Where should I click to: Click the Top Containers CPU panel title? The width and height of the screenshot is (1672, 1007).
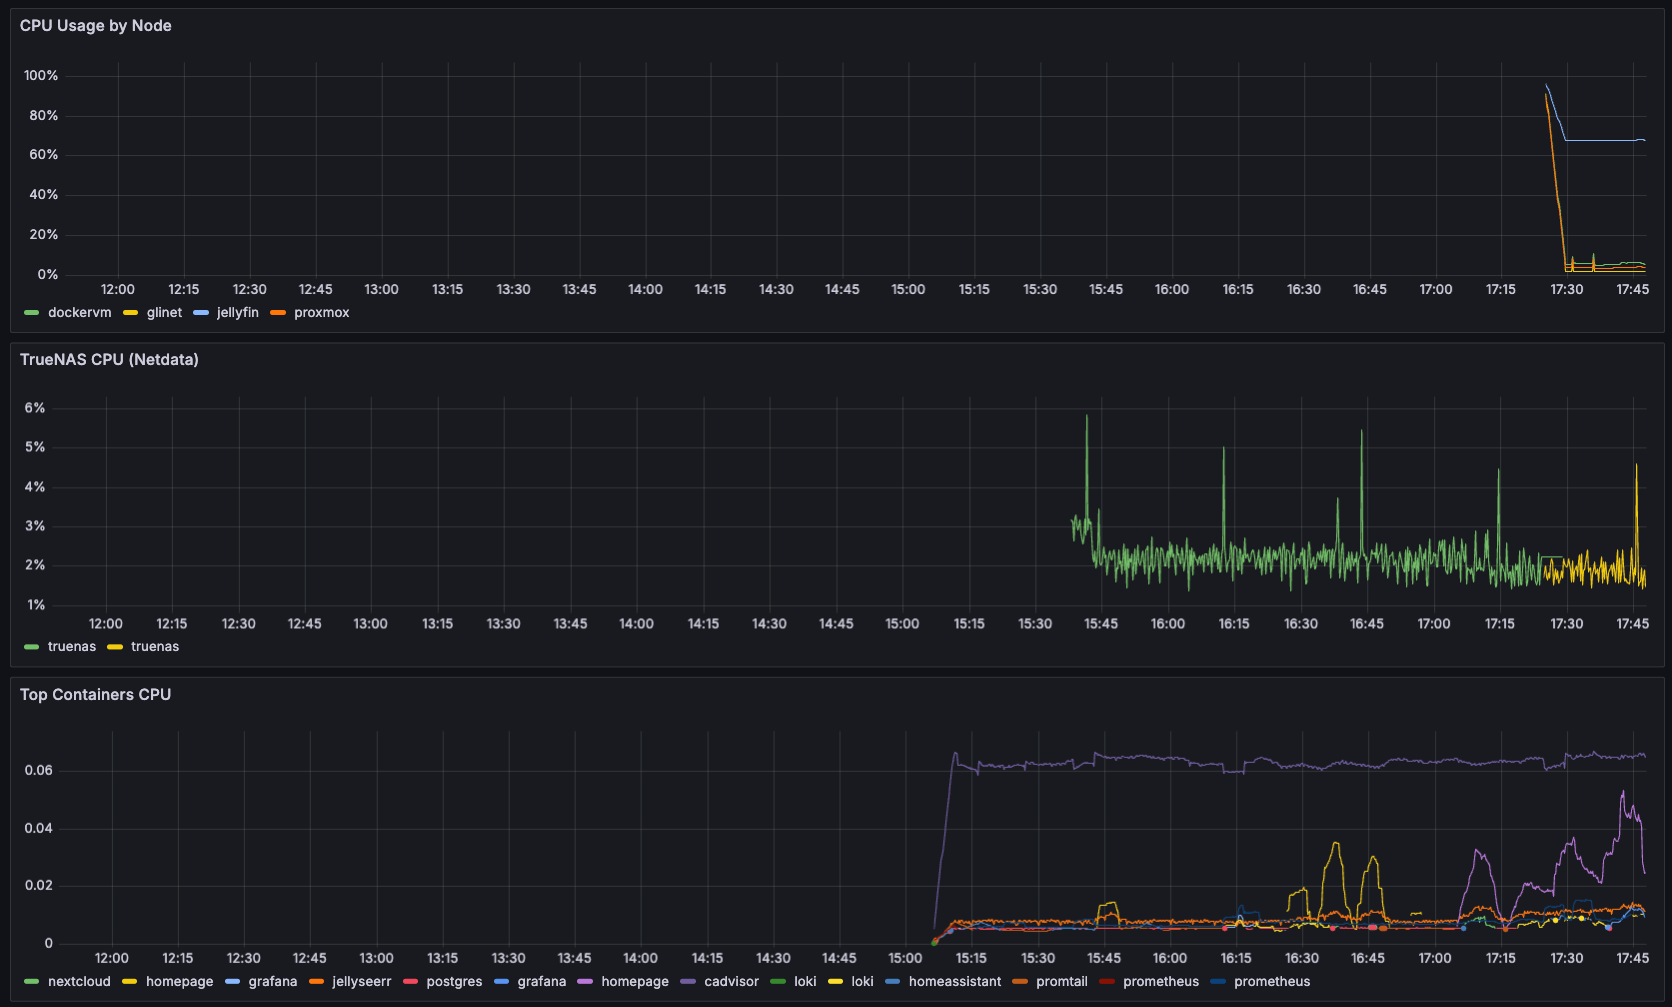[x=95, y=694]
